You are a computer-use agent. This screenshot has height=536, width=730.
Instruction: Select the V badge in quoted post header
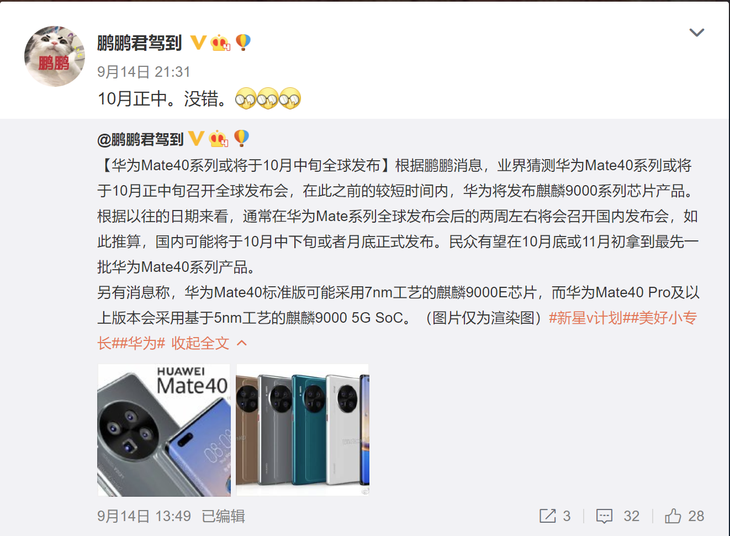click(x=196, y=138)
